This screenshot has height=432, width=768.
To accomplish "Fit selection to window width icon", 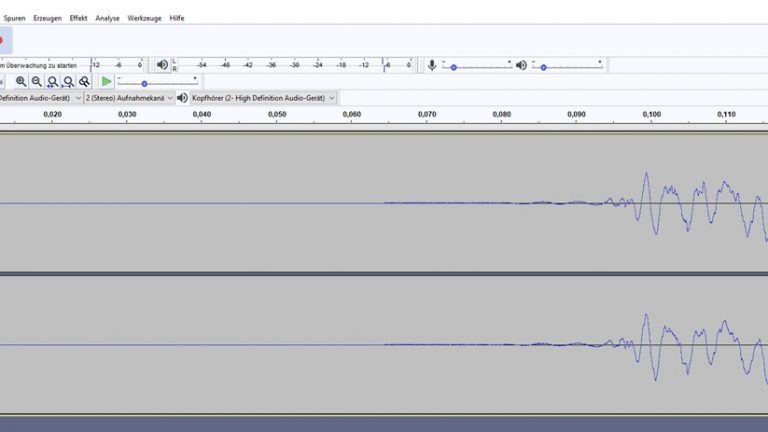I will [x=52, y=82].
